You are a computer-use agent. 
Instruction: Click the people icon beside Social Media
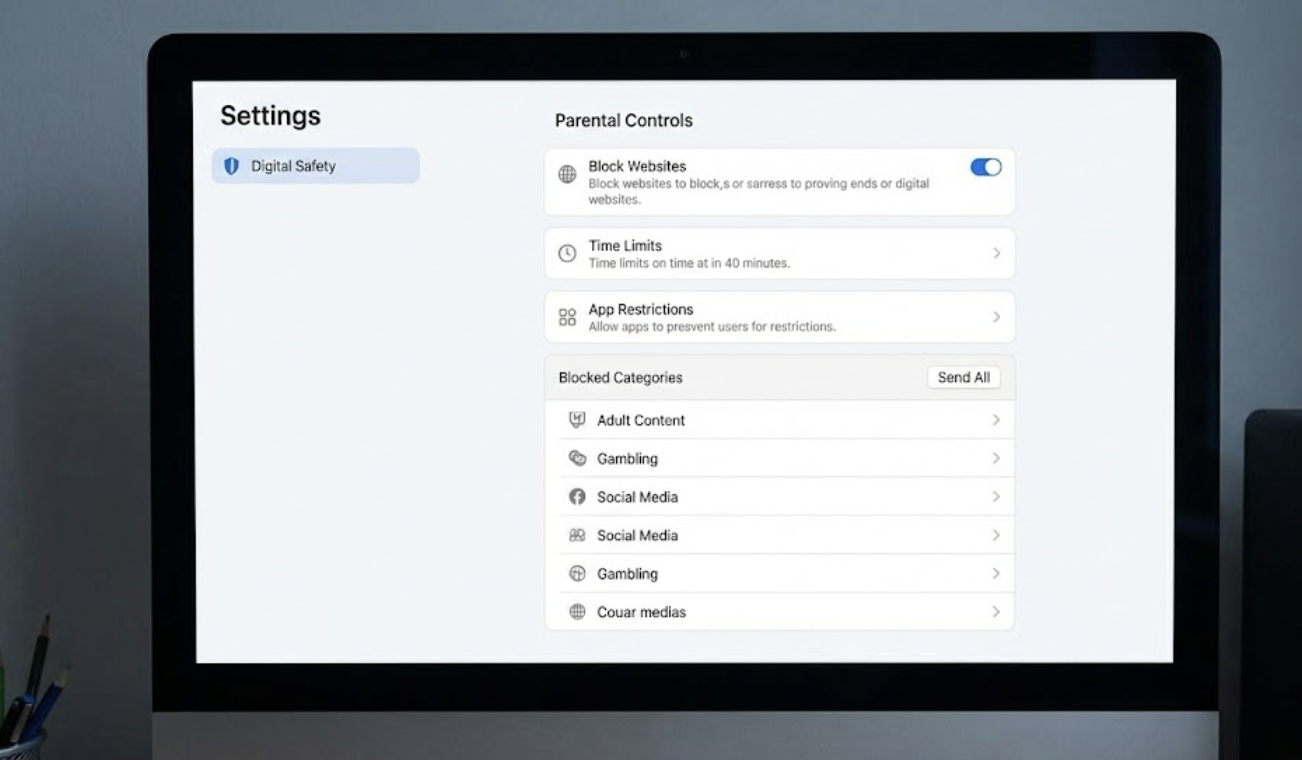click(x=577, y=535)
